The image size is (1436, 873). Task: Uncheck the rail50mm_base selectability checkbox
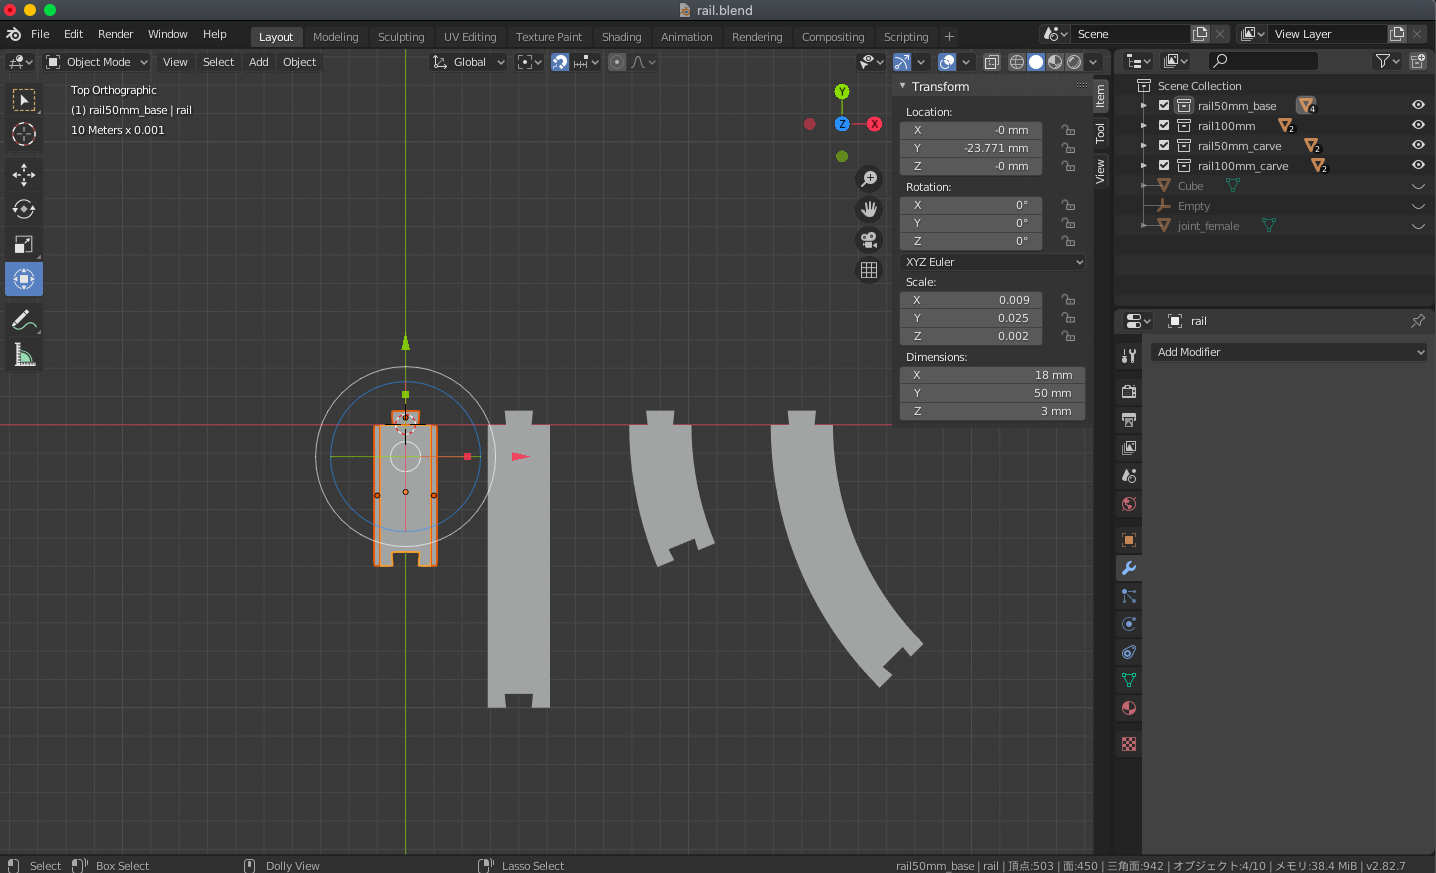pyautogui.click(x=1163, y=105)
